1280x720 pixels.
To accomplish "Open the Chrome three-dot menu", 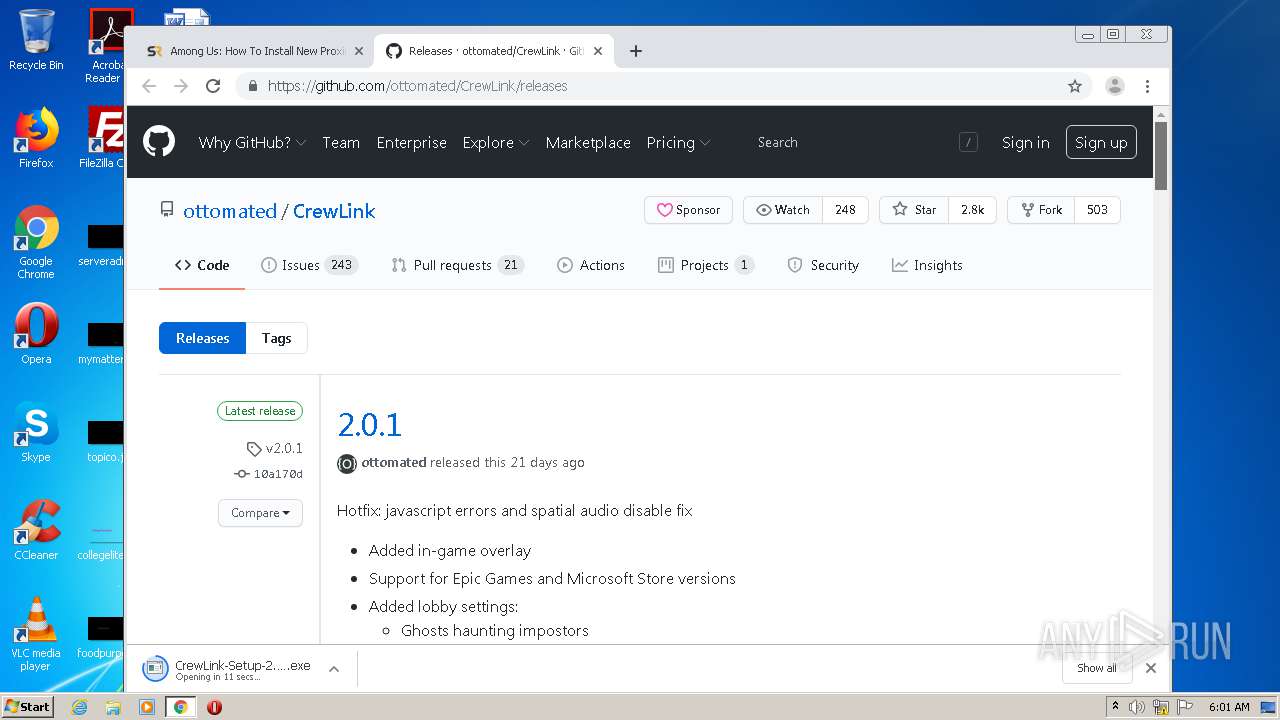I will tap(1148, 86).
